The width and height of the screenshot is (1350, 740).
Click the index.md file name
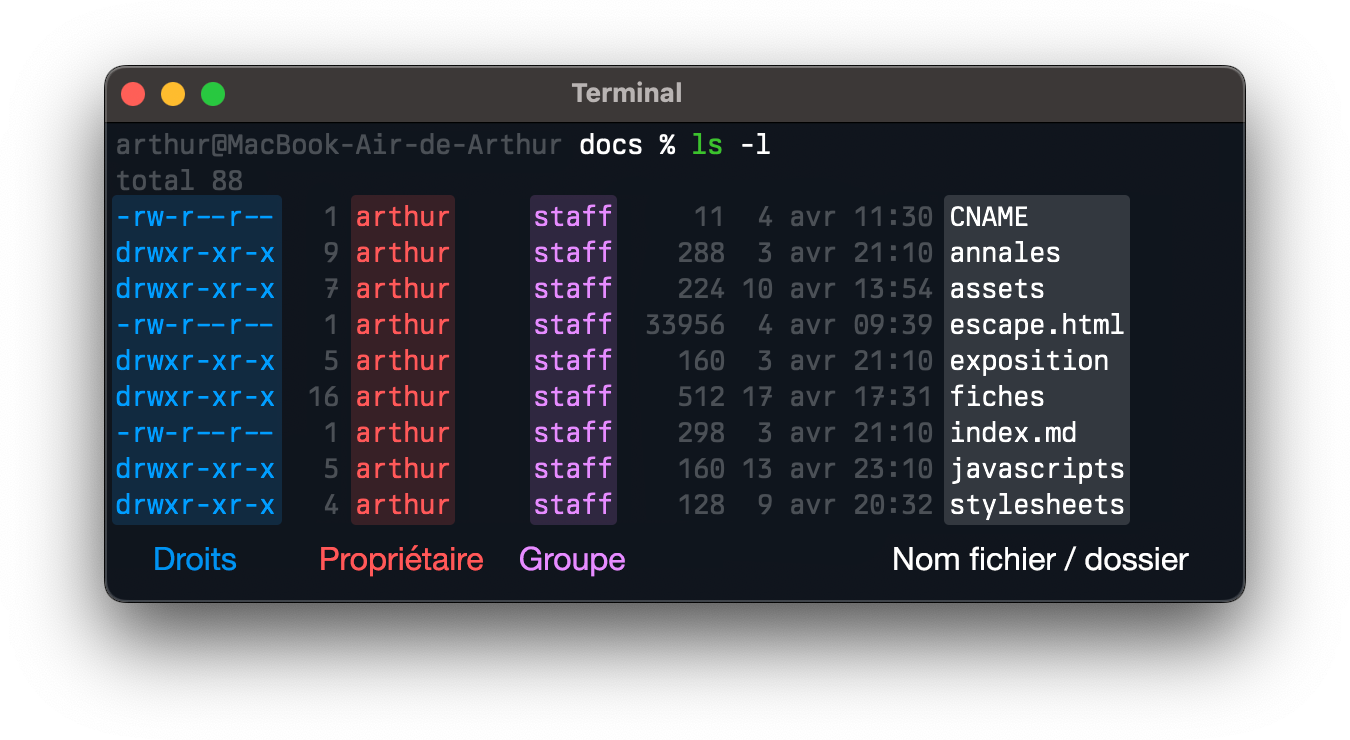pyautogui.click(x=1013, y=433)
